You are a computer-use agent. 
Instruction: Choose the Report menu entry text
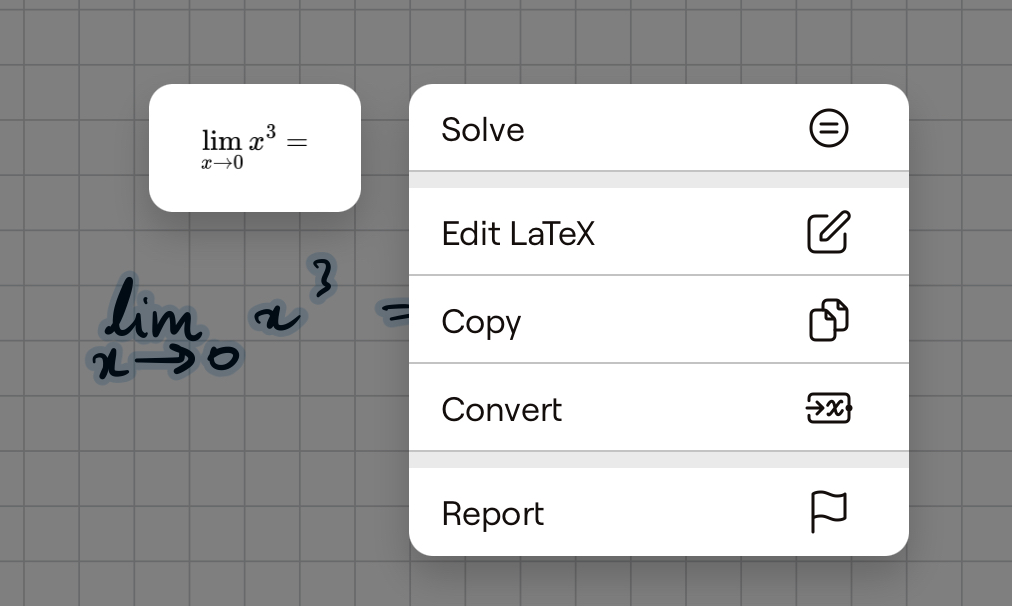click(493, 513)
